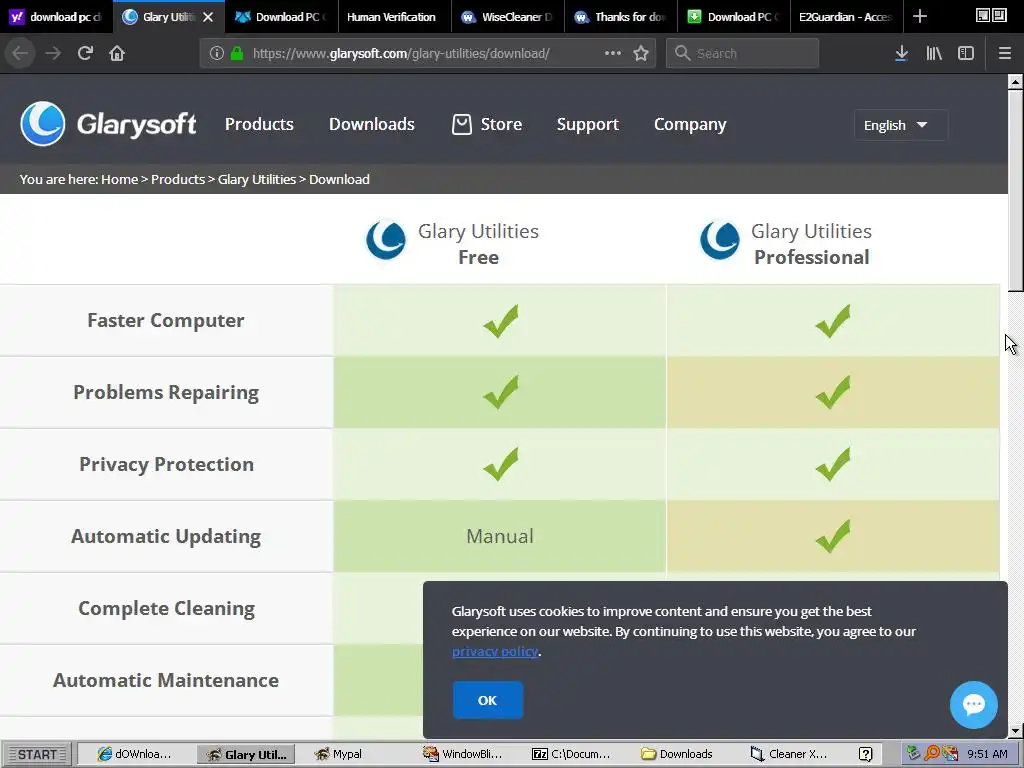Open the Products menu
This screenshot has height=768, width=1024.
259,124
